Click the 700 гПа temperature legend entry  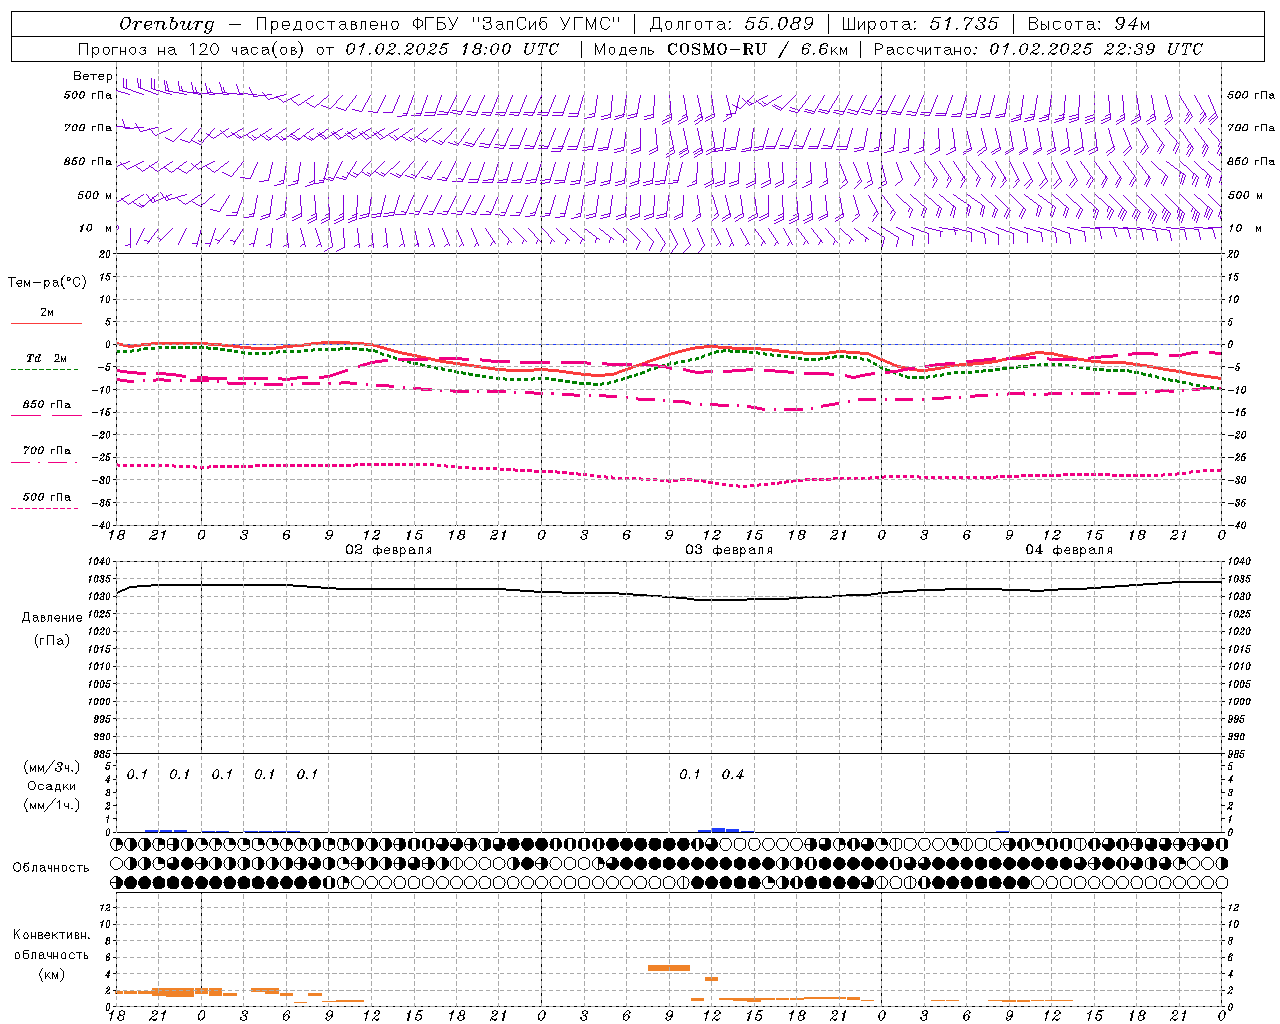coord(46,451)
